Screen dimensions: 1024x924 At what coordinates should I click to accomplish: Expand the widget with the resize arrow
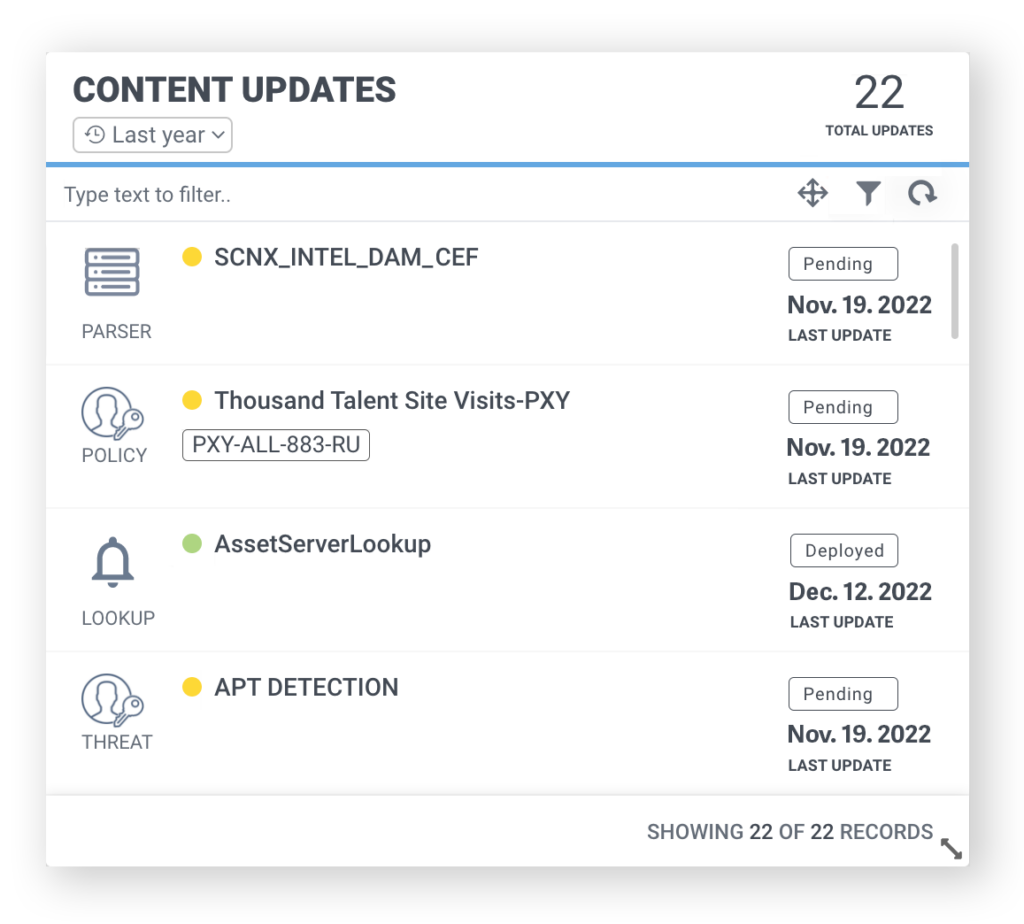[x=952, y=849]
